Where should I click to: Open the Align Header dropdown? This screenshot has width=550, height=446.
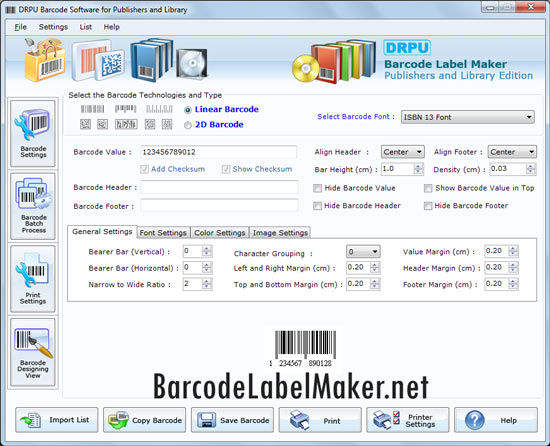tap(402, 152)
